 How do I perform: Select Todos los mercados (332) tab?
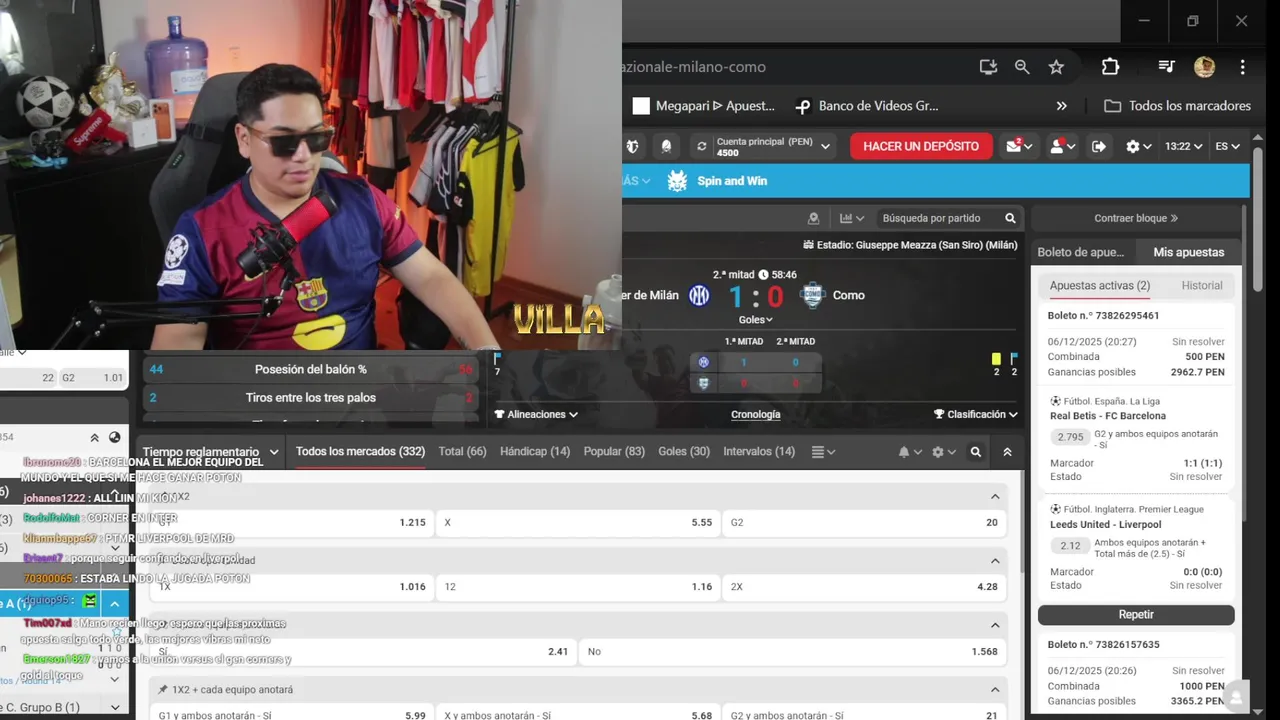[360, 452]
